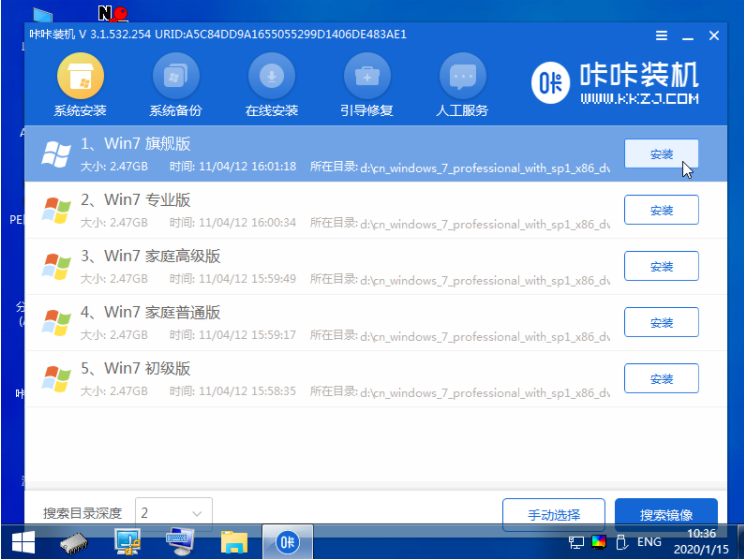Select the '5、Win7 初级版' title
This screenshot has width=744, height=559.
point(135,368)
